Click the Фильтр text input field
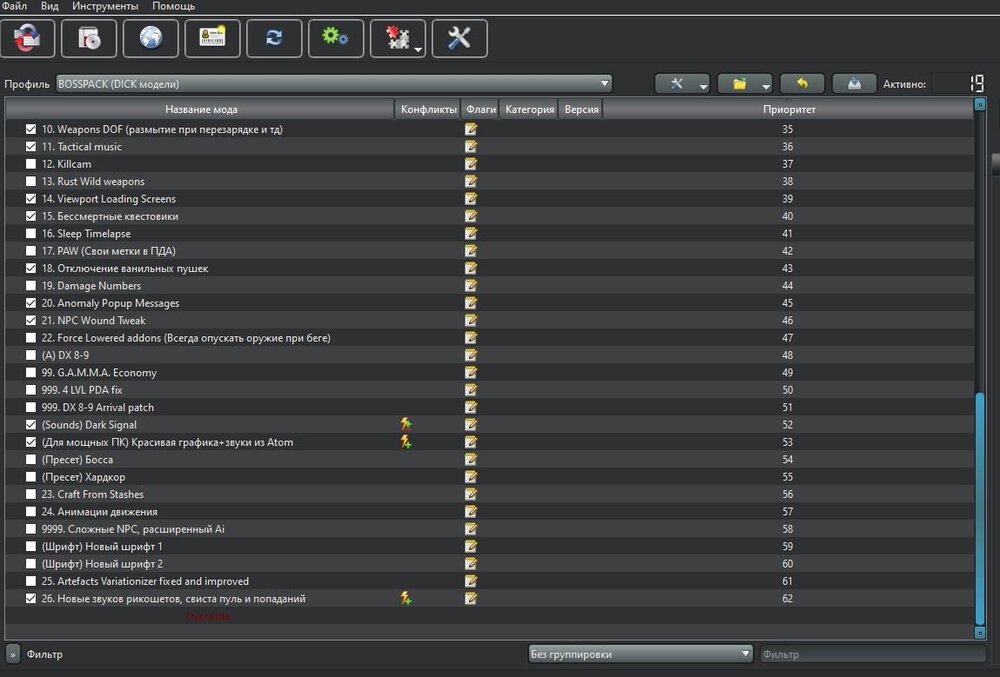This screenshot has width=1000, height=677. 872,654
